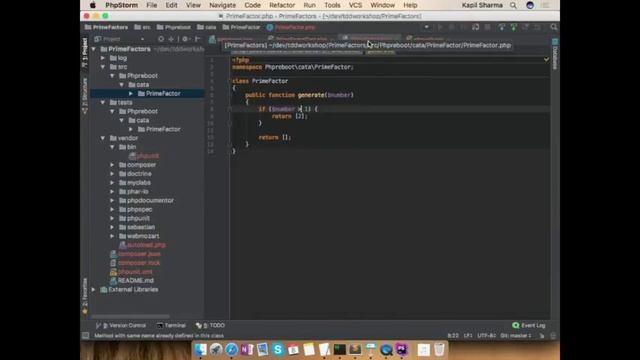Image resolution: width=640 pixels, height=360 pixels.
Task: Click the cata breadcrumb in navigation bar
Action: [207, 27]
